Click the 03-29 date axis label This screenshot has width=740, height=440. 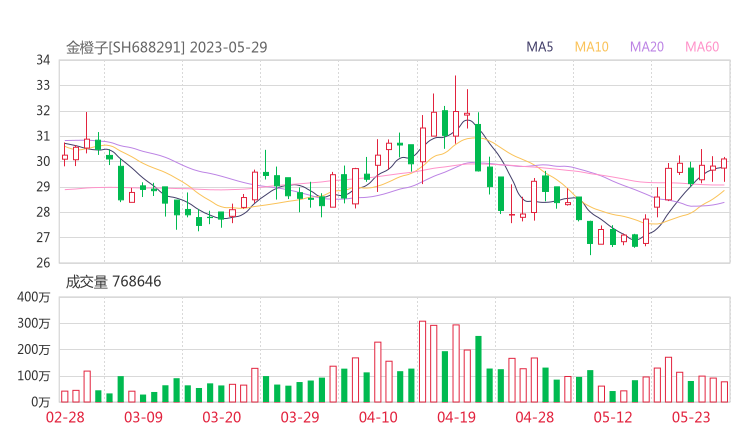[x=300, y=417]
